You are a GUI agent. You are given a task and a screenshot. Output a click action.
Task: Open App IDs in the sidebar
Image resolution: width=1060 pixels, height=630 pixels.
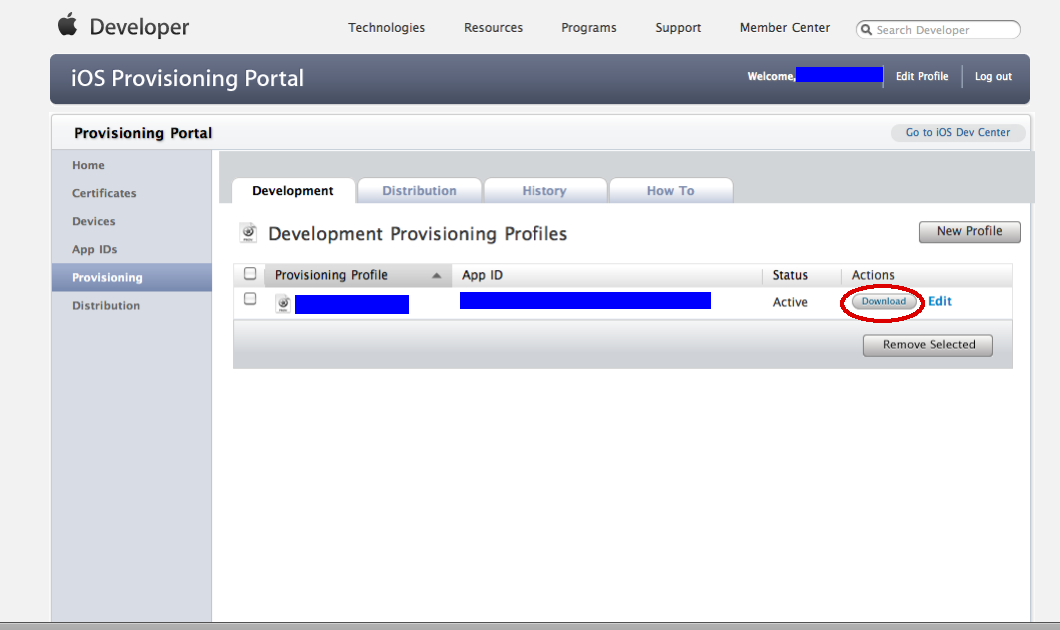coord(95,249)
